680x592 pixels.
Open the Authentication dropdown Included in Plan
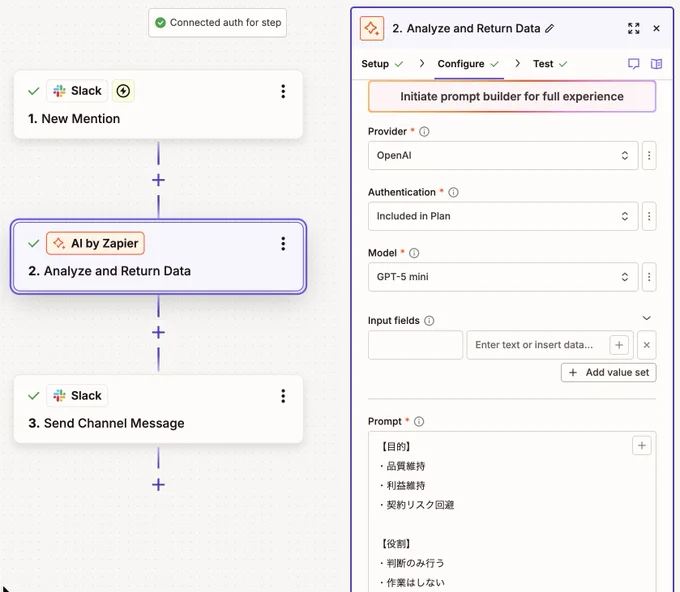point(503,216)
